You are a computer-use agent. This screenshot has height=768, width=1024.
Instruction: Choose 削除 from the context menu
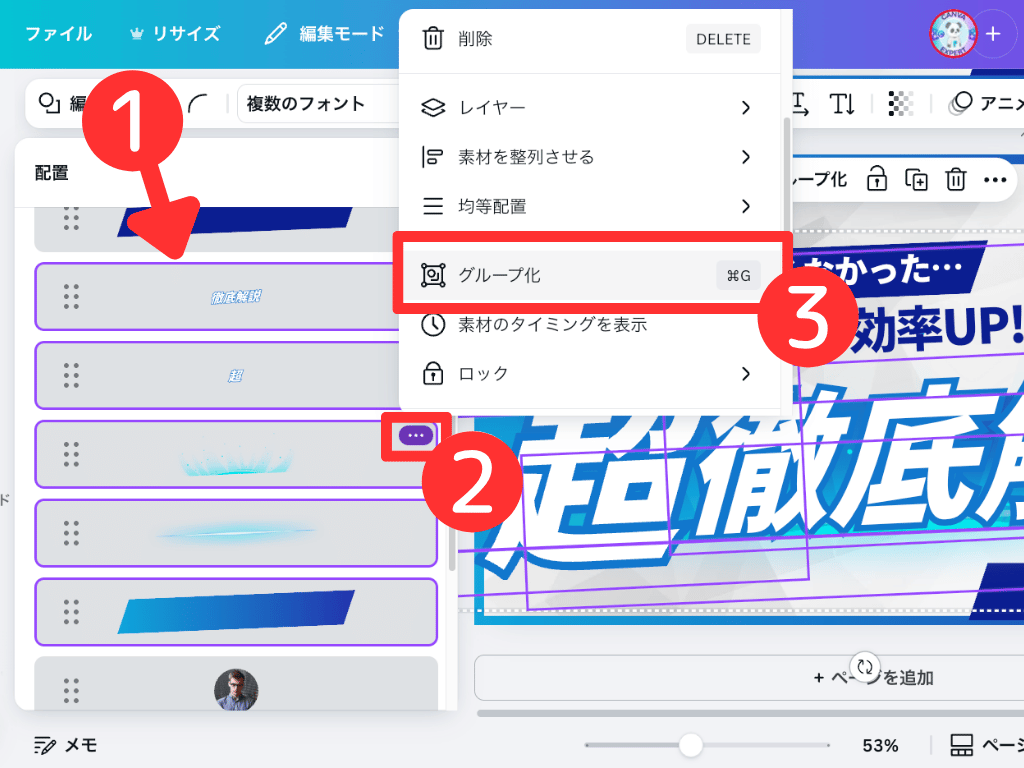click(x=590, y=39)
